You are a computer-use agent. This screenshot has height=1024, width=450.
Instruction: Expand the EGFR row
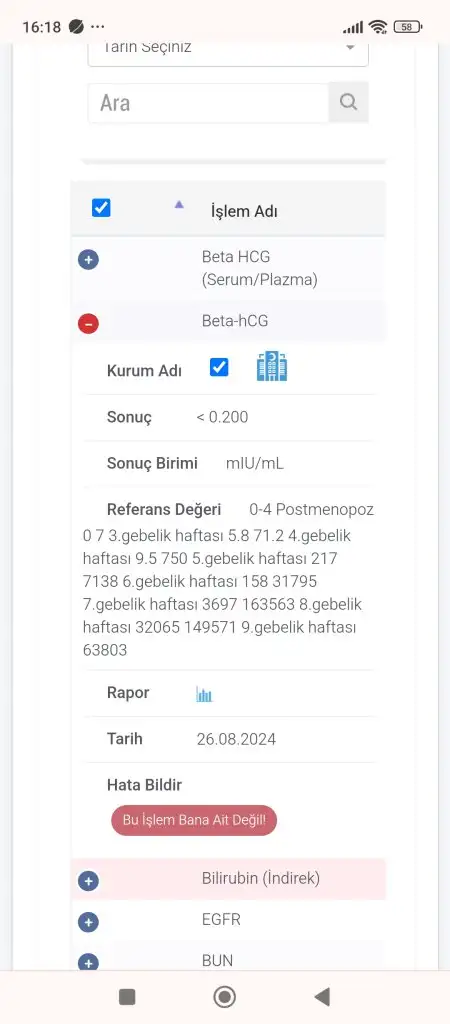click(x=88, y=922)
